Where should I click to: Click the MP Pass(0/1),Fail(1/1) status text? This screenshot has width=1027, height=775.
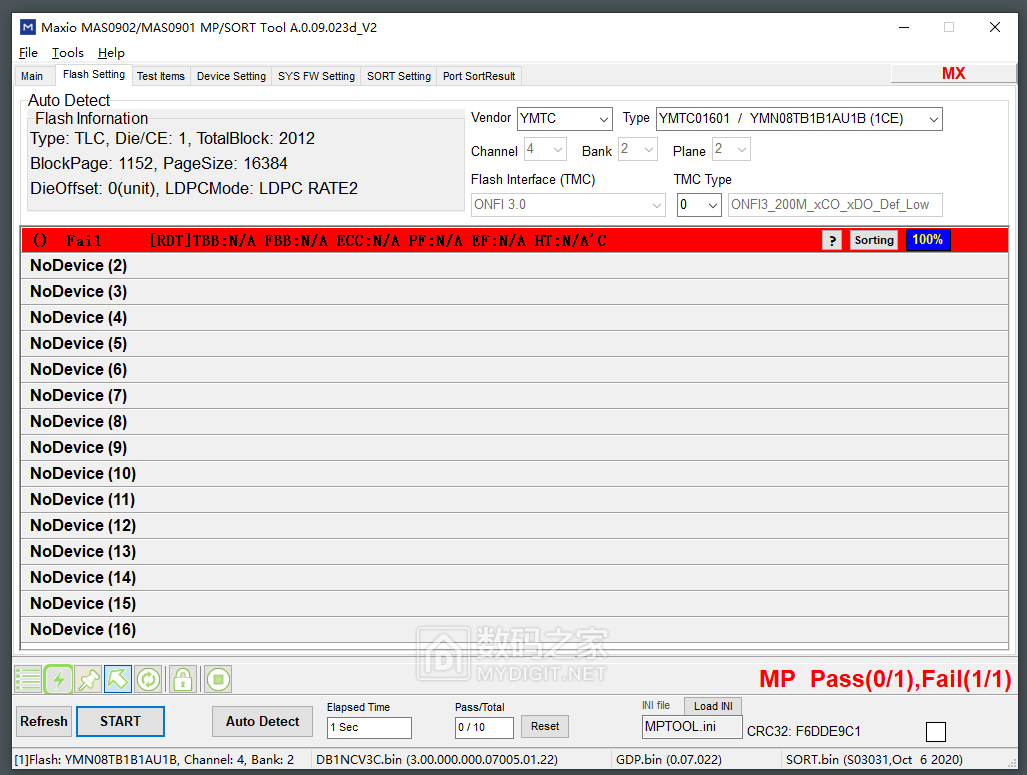886,679
